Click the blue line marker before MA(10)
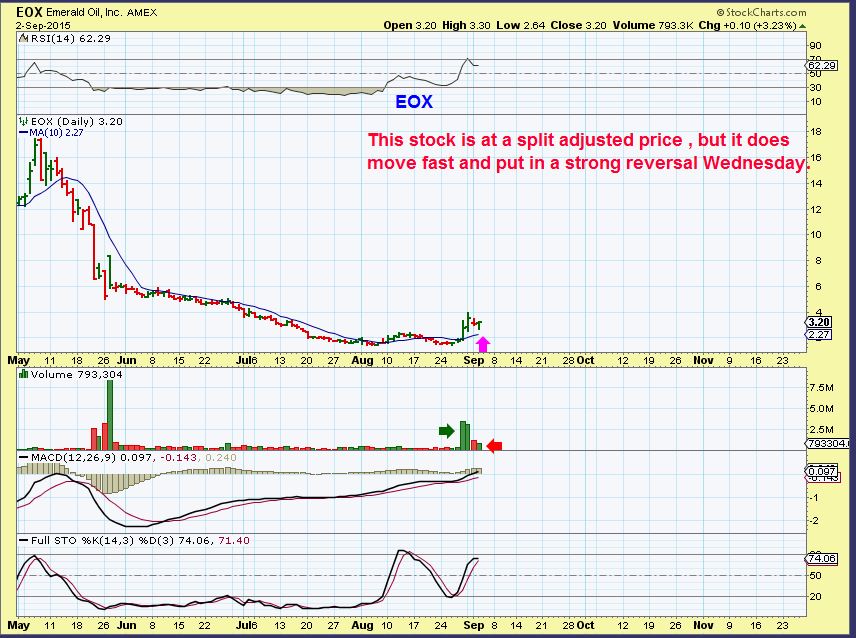 pyautogui.click(x=23, y=132)
